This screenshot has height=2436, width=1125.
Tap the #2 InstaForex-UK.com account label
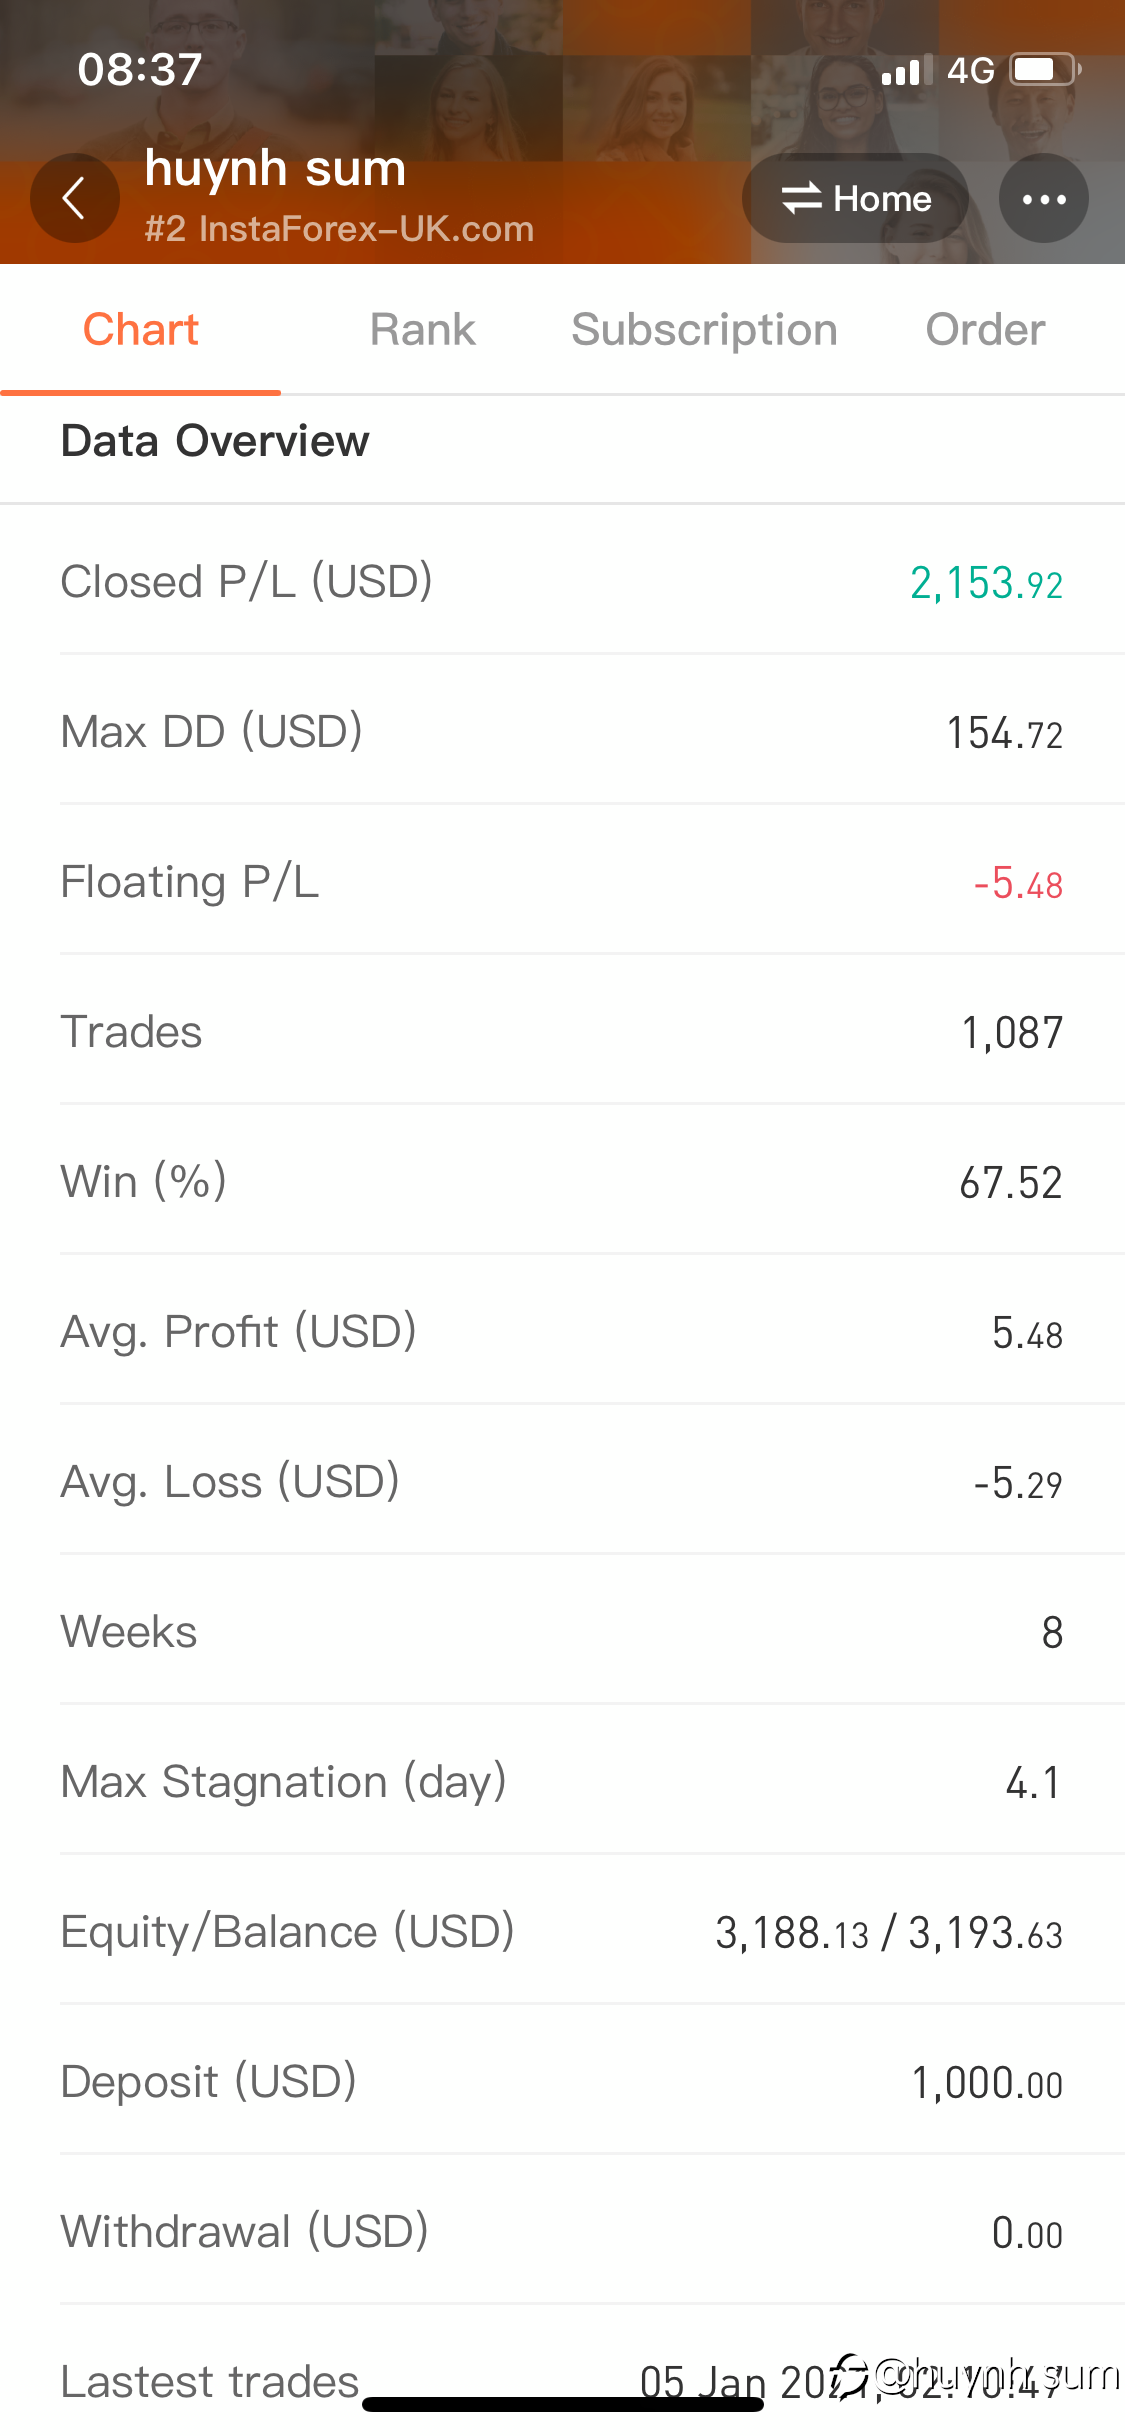pyautogui.click(x=339, y=229)
